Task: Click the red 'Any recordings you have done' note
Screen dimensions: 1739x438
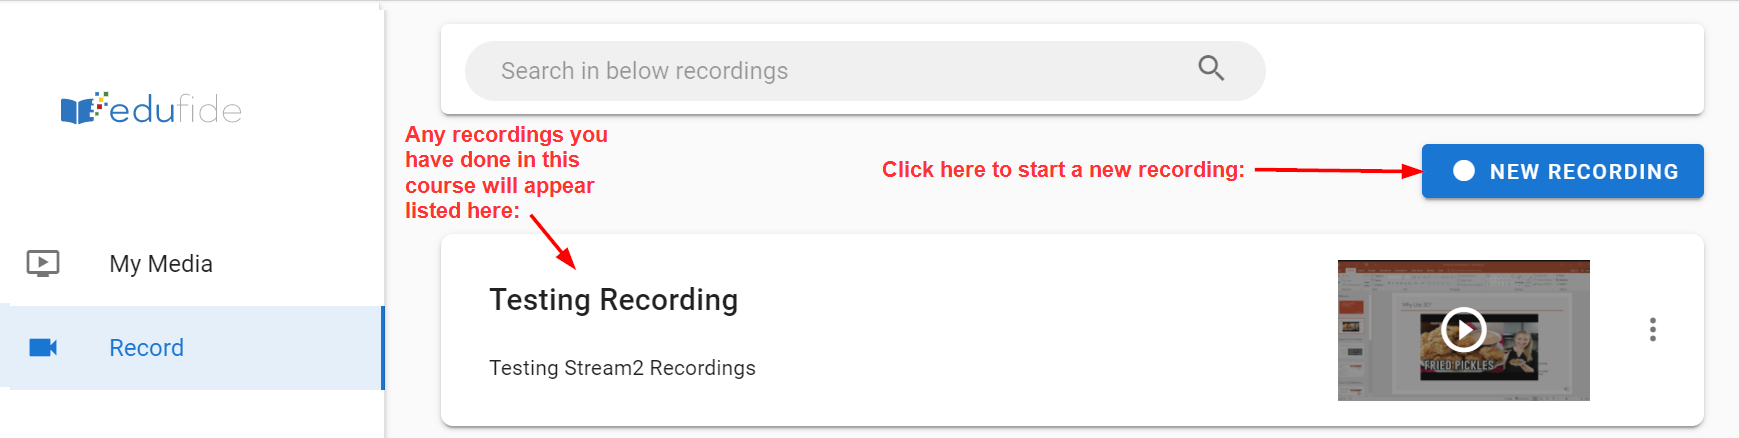Action: tap(504, 172)
